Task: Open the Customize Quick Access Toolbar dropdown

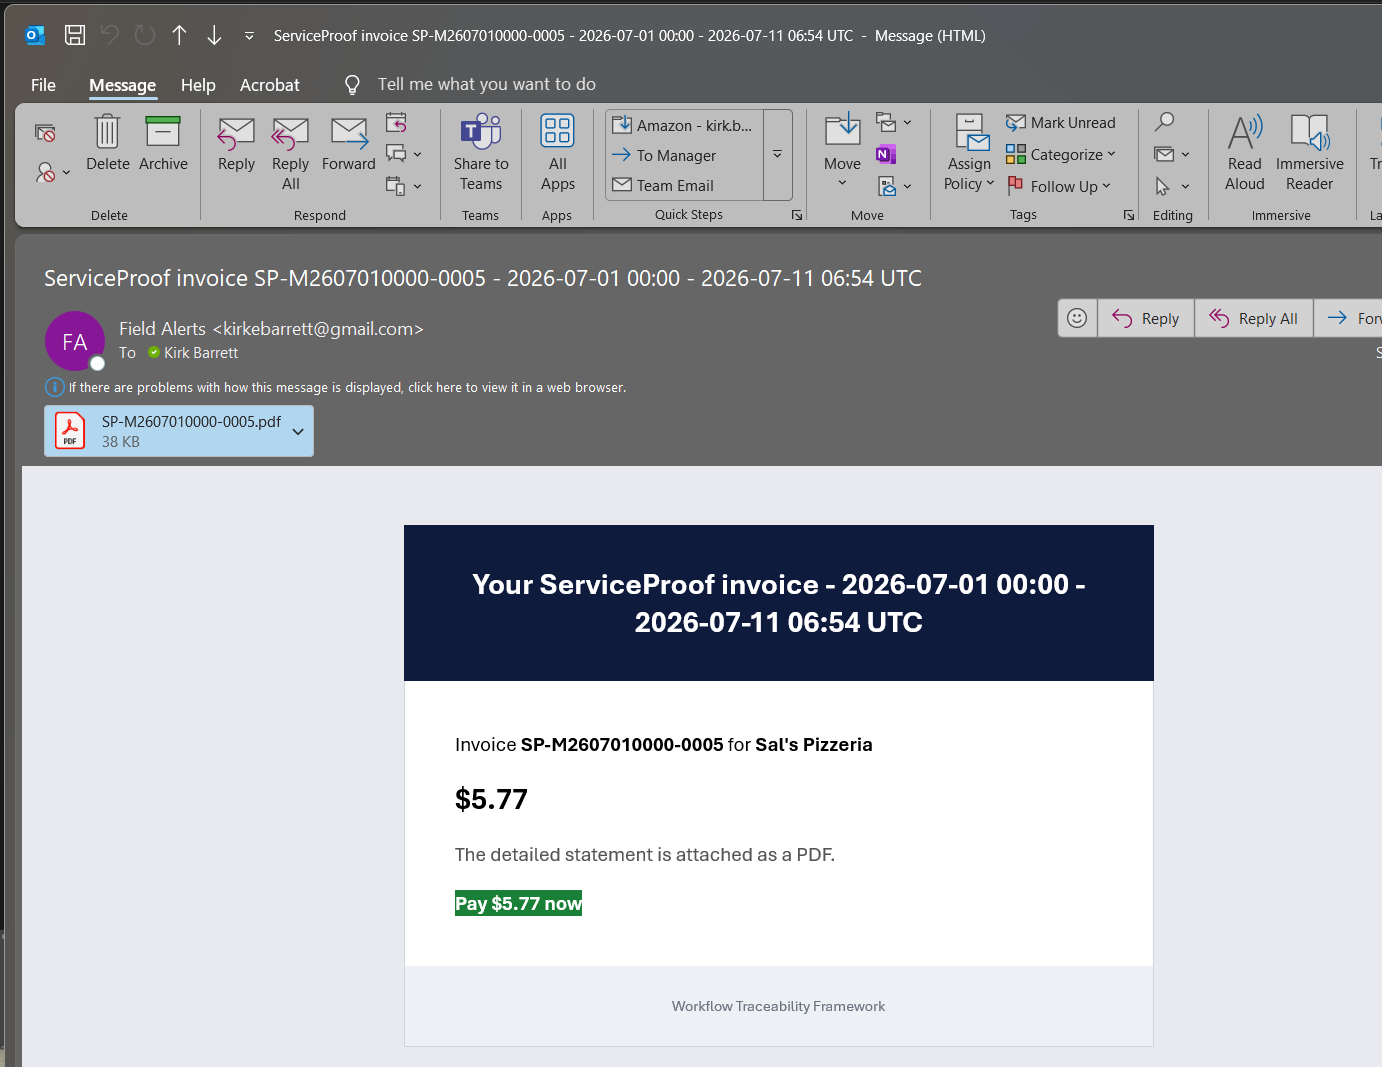Action: pos(249,35)
